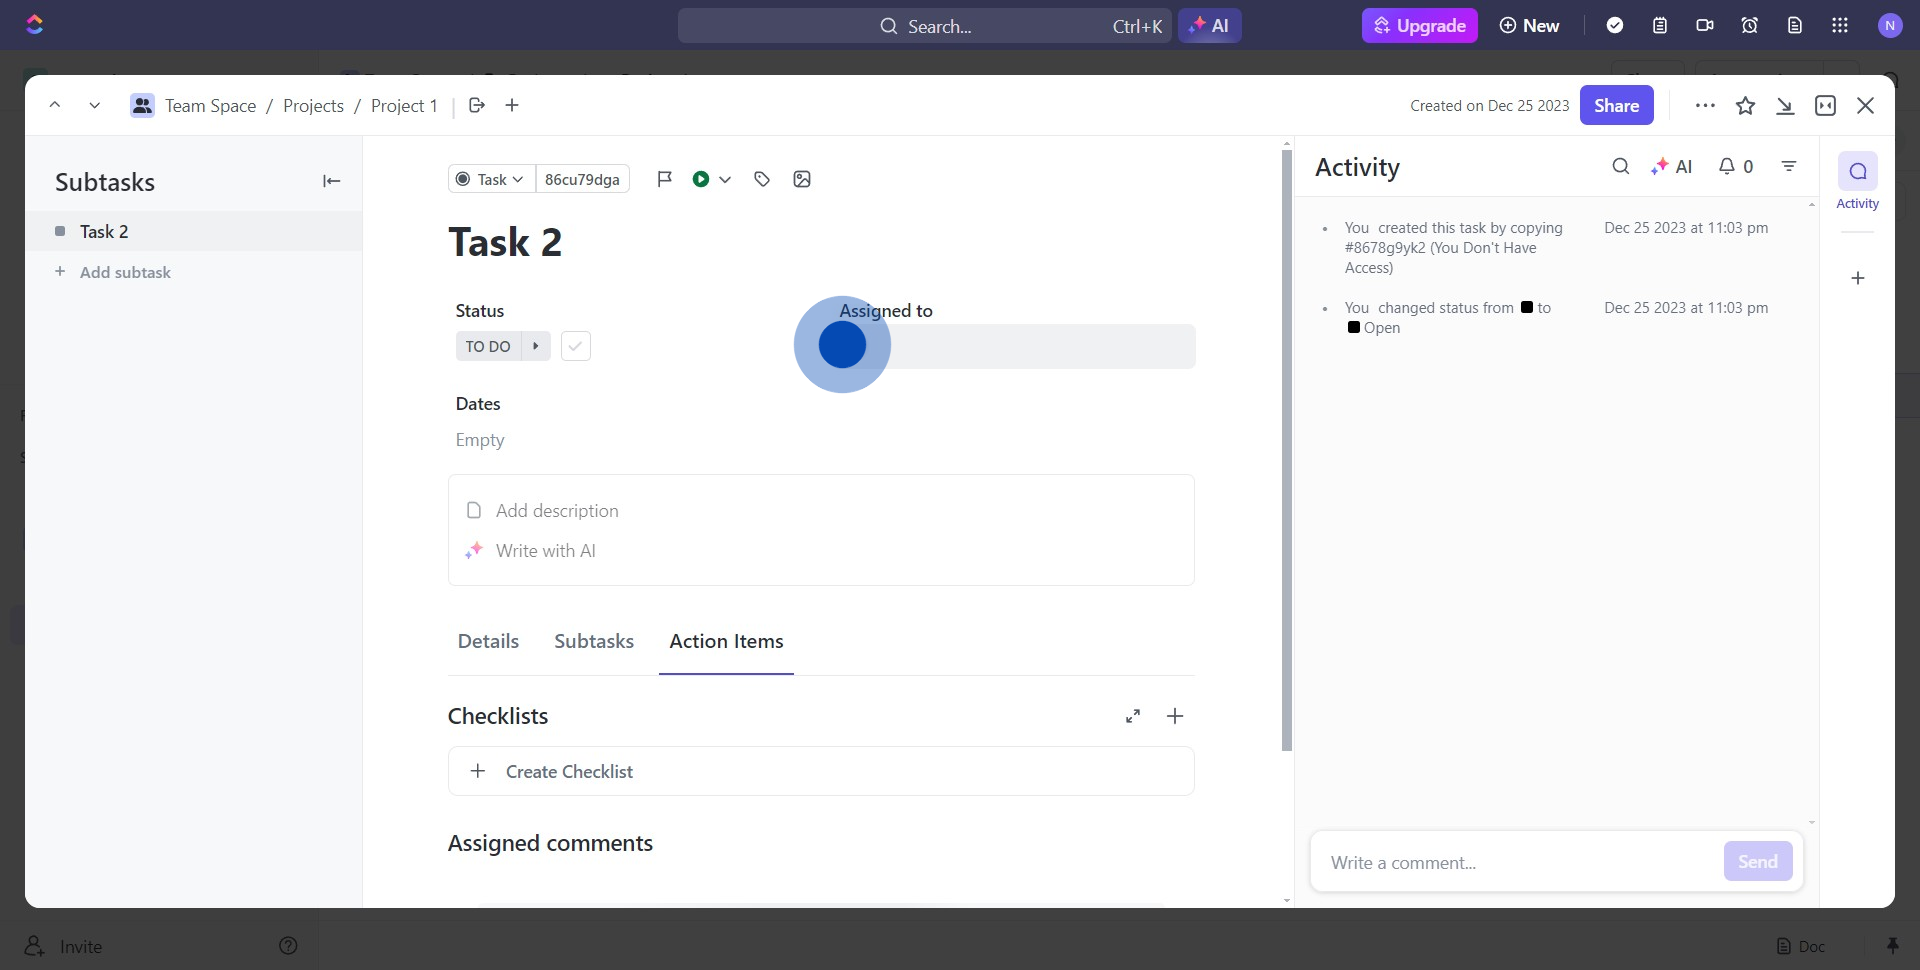The width and height of the screenshot is (1920, 970).
Task: Search activity with the magnifier icon
Action: click(x=1621, y=167)
